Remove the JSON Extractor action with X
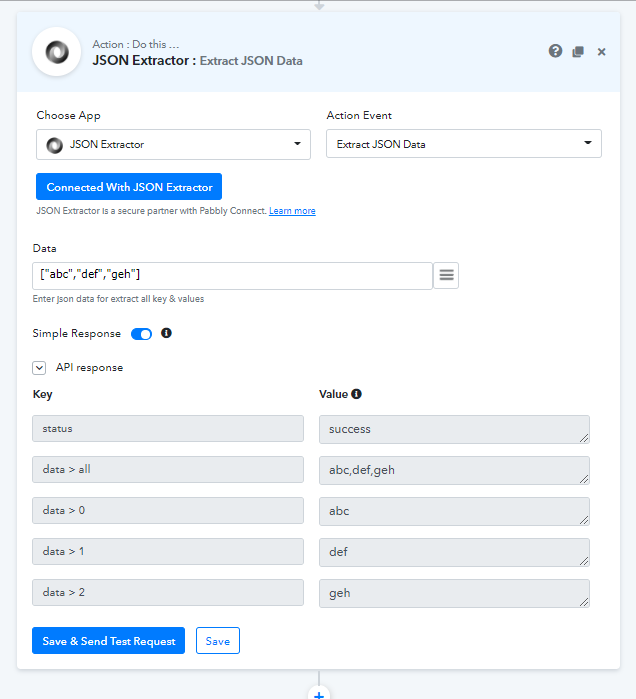Image resolution: width=636 pixels, height=699 pixels. click(601, 52)
